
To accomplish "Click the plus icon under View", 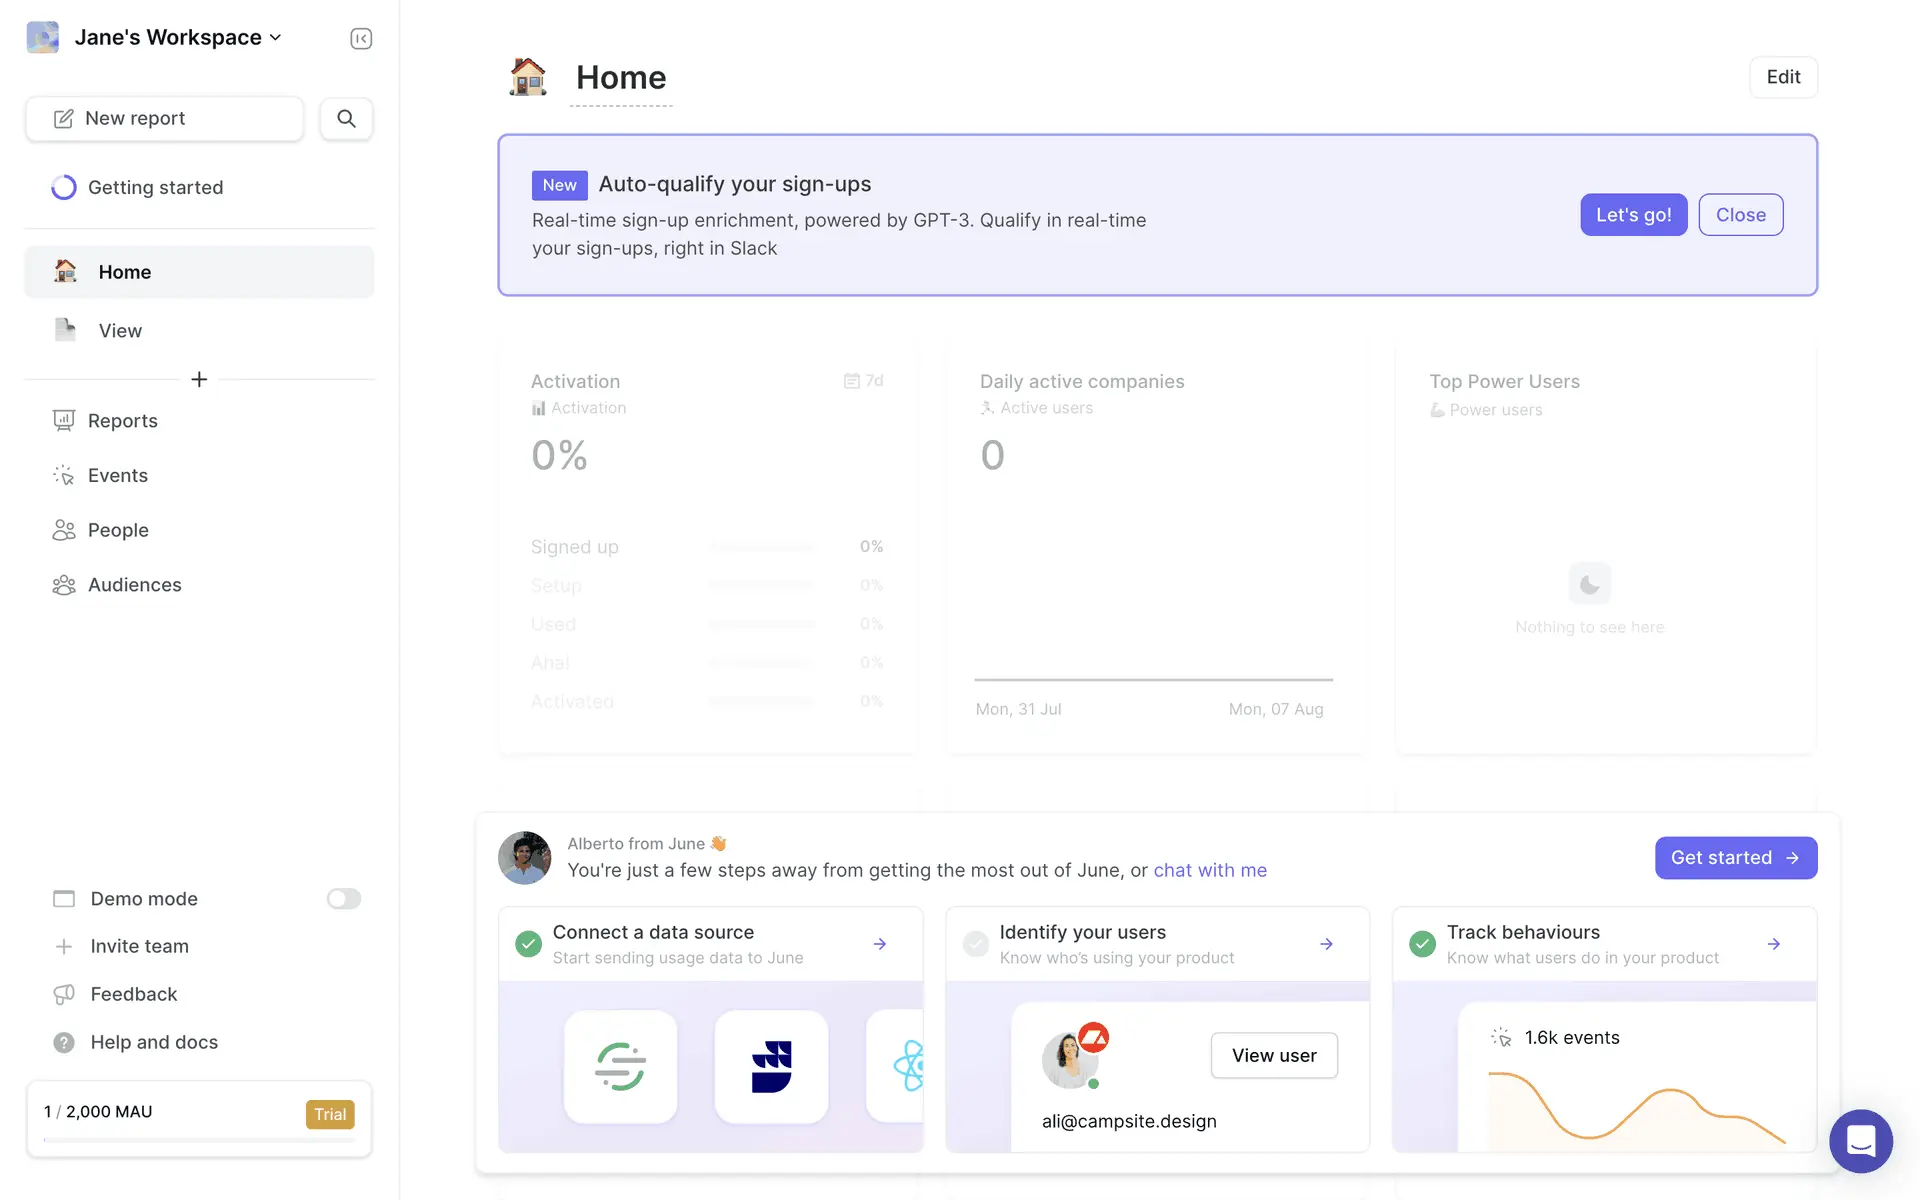I will click(x=199, y=380).
